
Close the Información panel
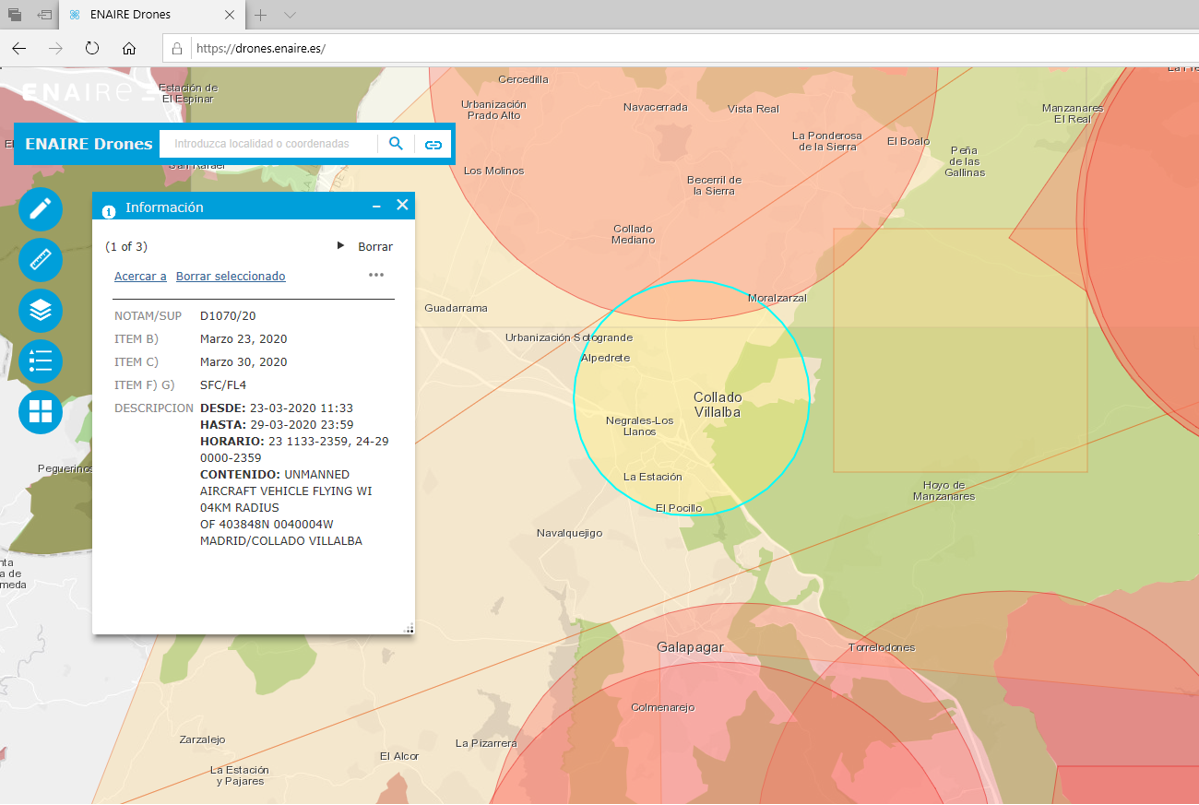click(402, 205)
